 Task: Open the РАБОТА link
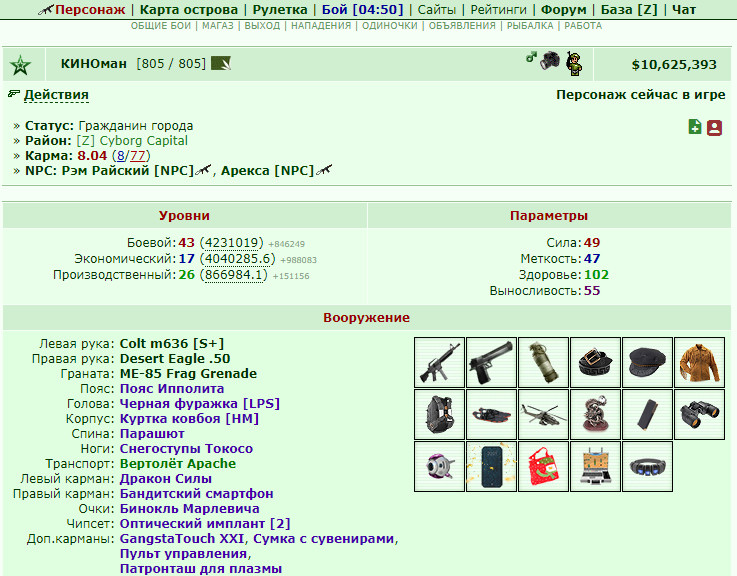pyautogui.click(x=583, y=26)
